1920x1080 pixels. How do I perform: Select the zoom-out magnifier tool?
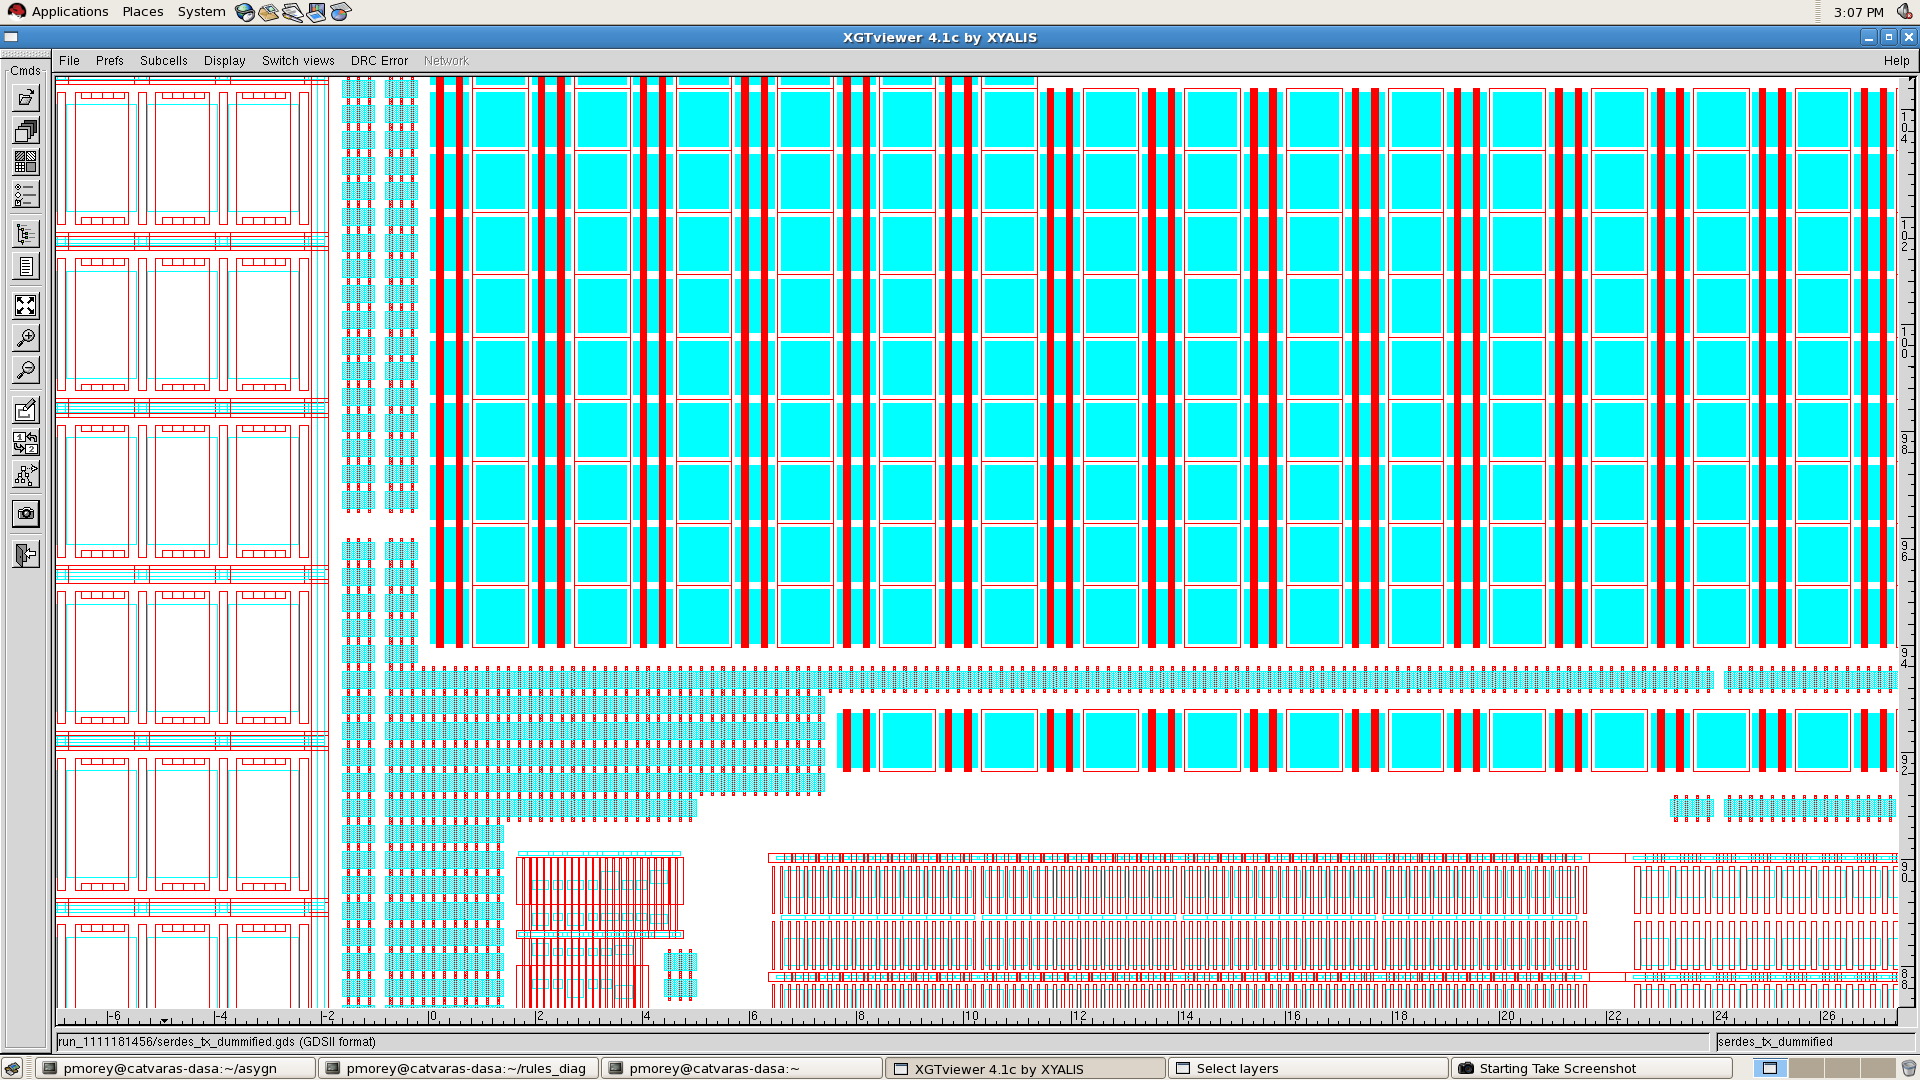(25, 370)
